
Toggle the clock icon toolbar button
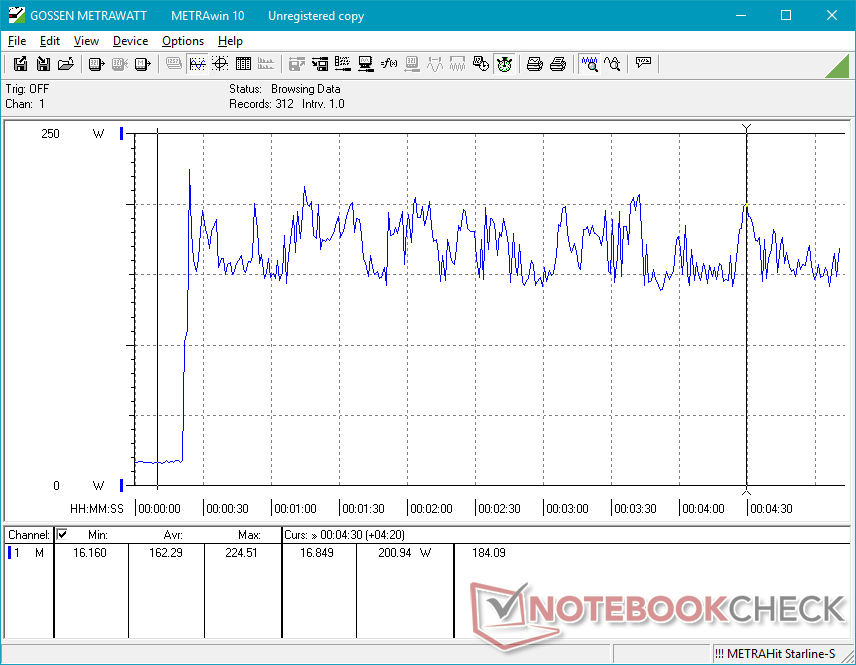(x=505, y=64)
